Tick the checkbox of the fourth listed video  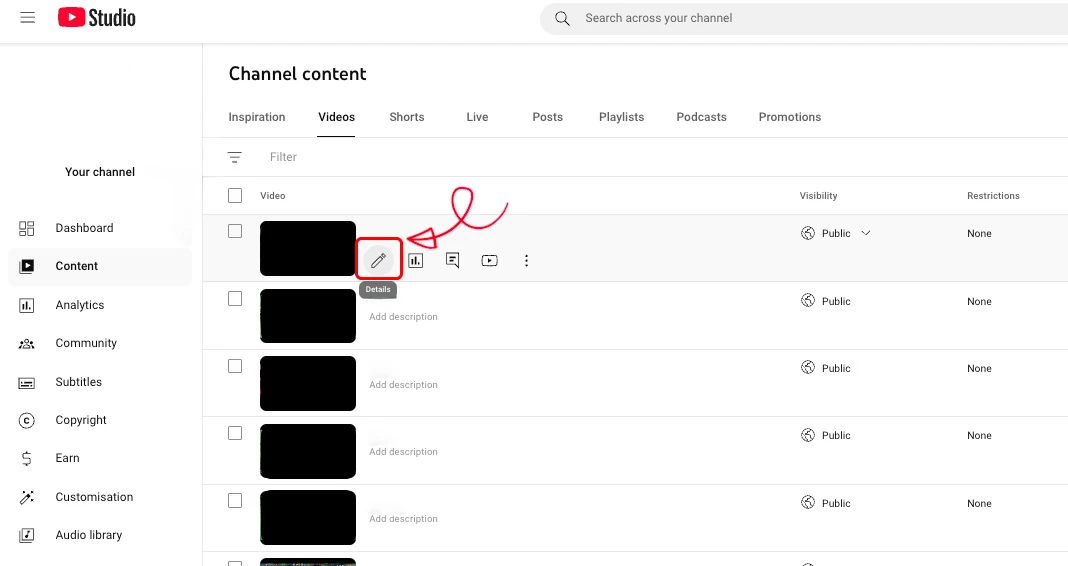pos(235,433)
